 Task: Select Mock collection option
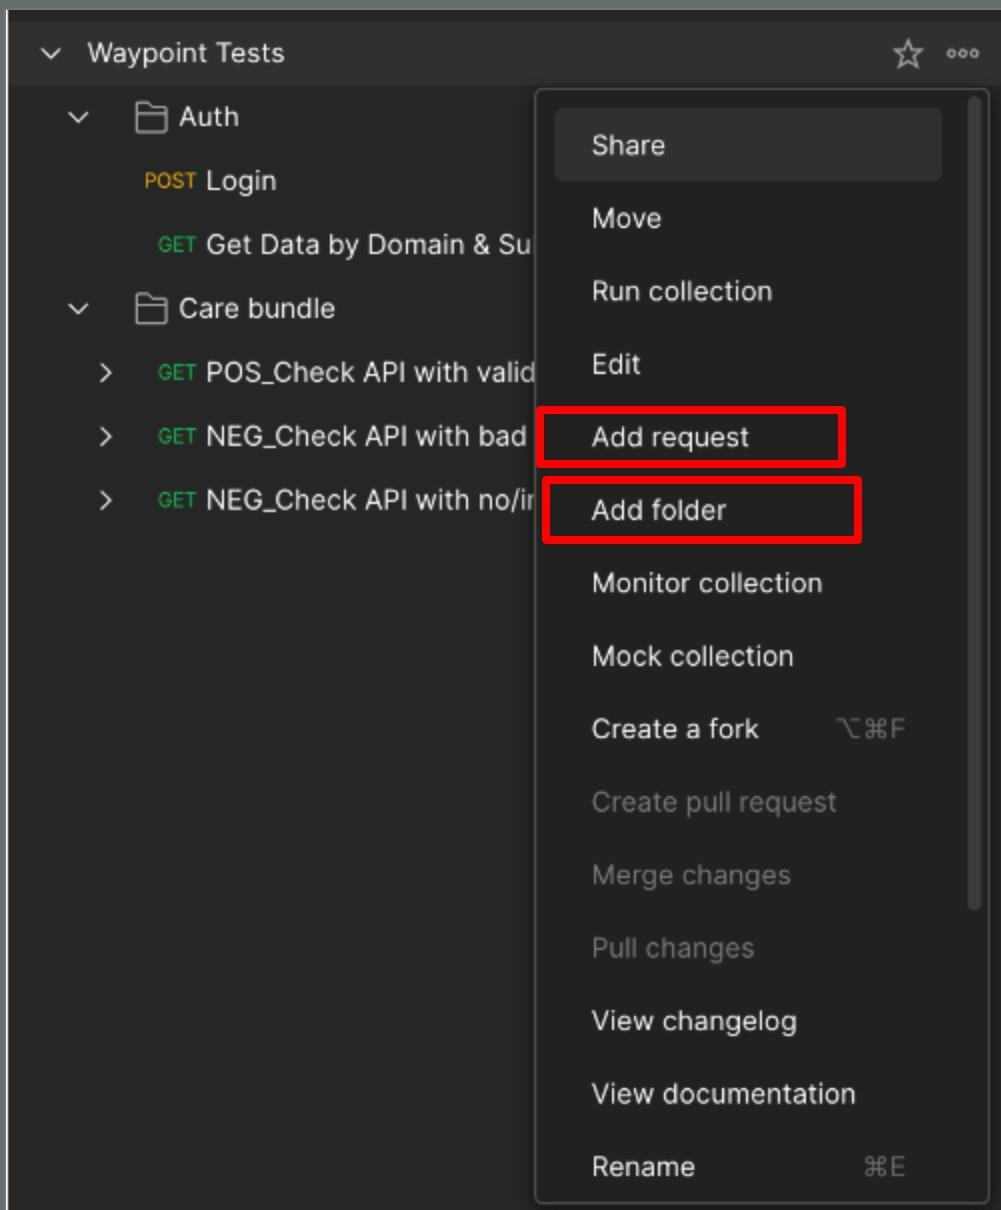[x=694, y=656]
